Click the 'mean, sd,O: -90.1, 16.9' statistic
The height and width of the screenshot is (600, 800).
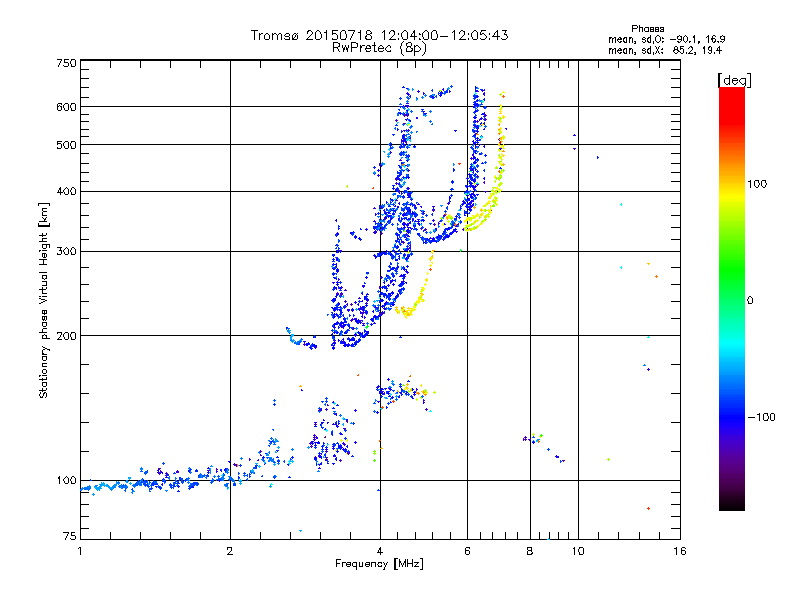pyautogui.click(x=666, y=39)
